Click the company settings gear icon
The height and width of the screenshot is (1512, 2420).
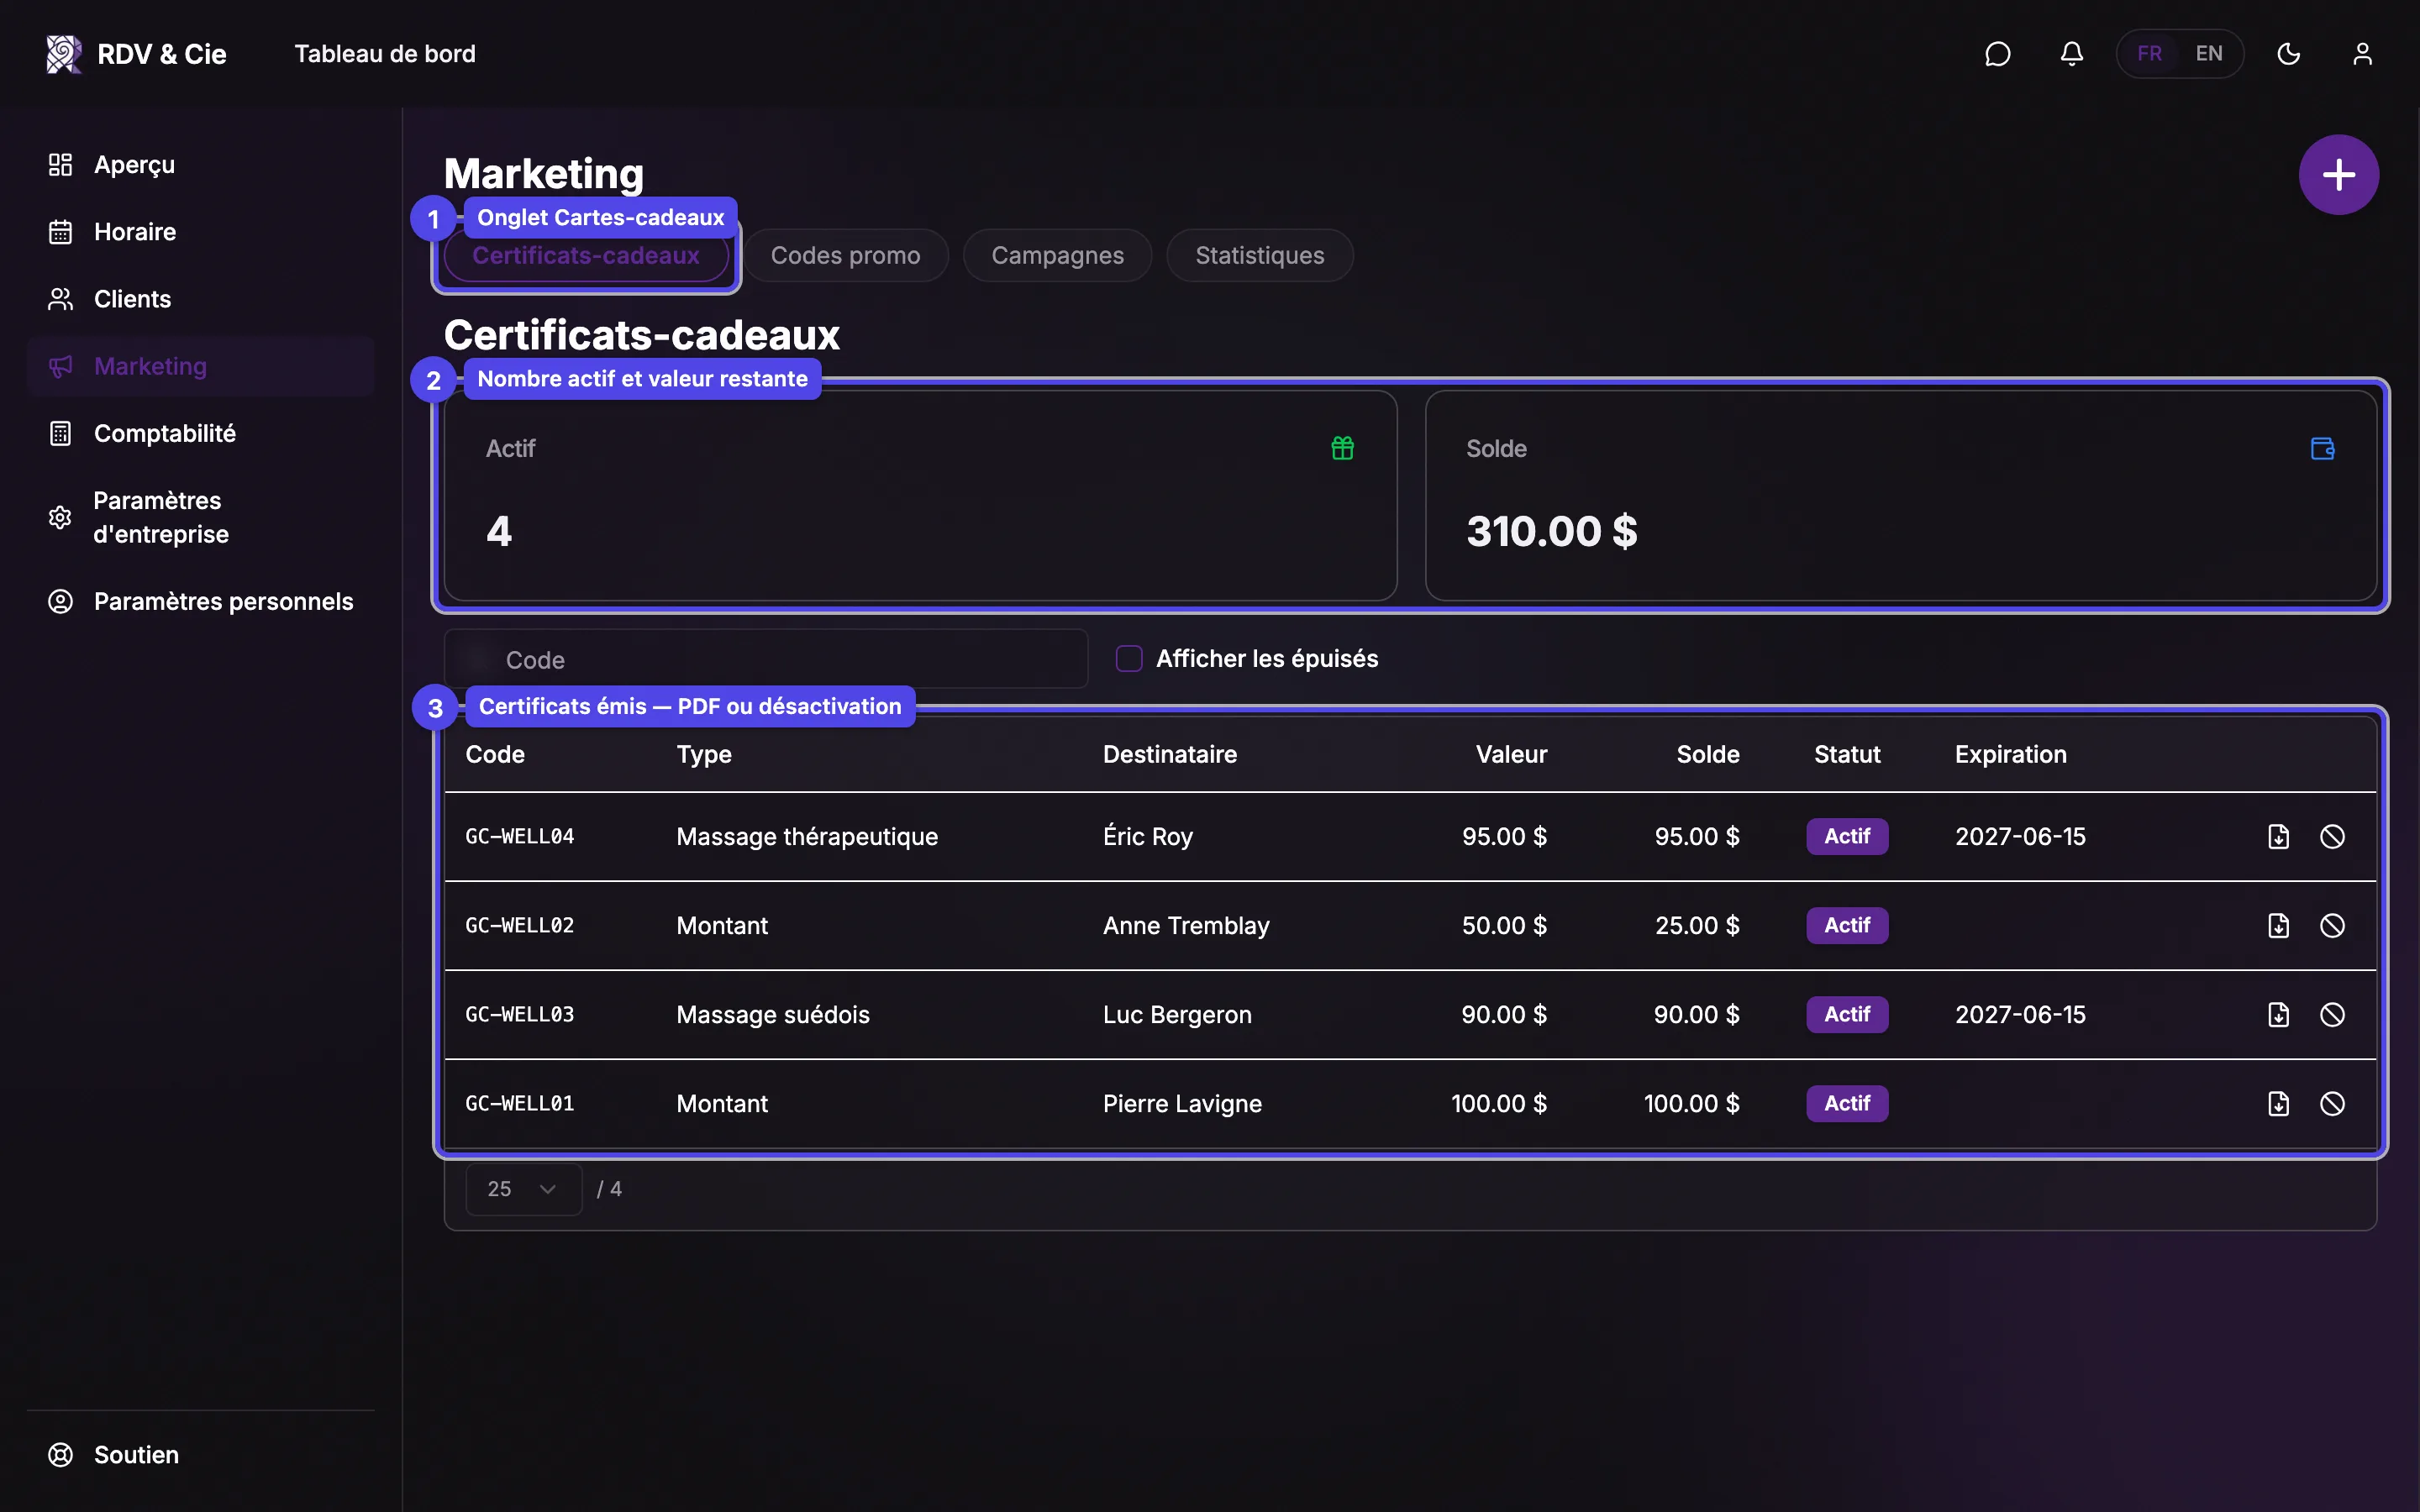pyautogui.click(x=60, y=517)
